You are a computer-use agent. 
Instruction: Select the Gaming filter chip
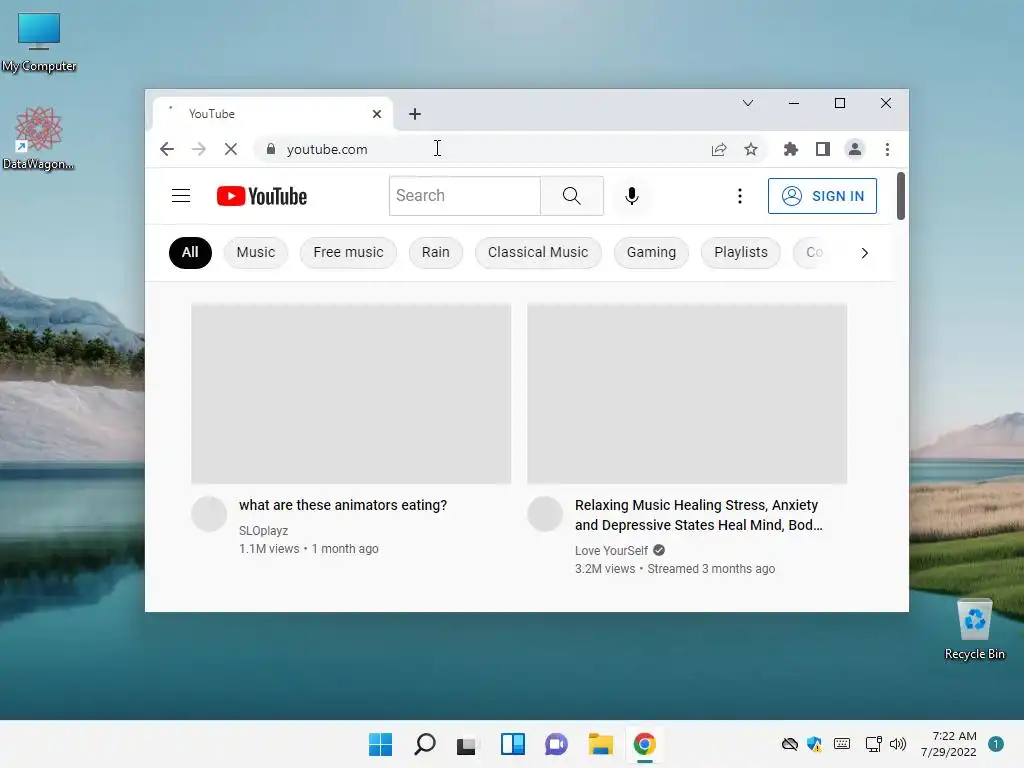pyautogui.click(x=651, y=253)
